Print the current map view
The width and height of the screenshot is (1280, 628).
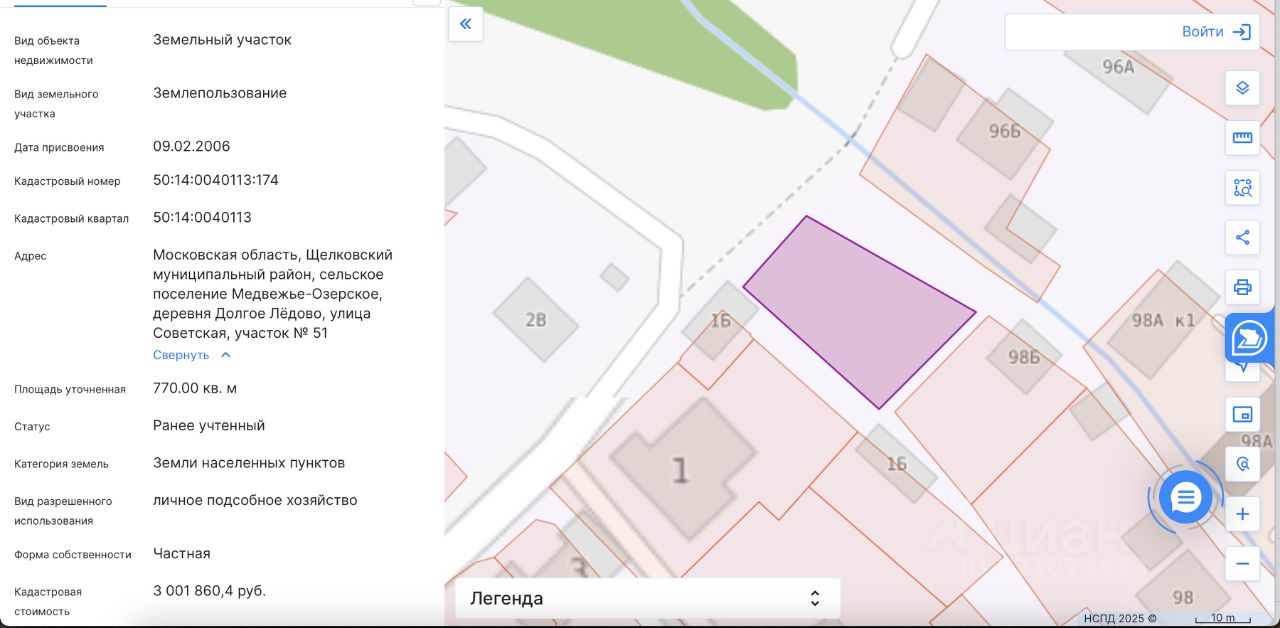pos(1242,288)
